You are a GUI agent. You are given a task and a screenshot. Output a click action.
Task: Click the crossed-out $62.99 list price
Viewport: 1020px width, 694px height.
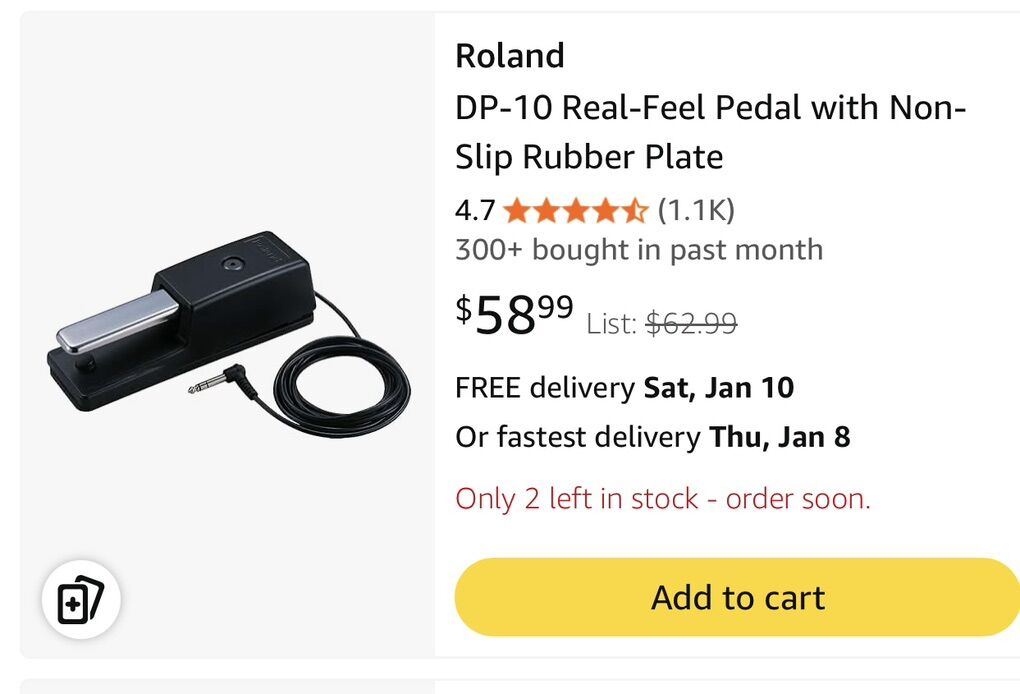[x=692, y=323]
